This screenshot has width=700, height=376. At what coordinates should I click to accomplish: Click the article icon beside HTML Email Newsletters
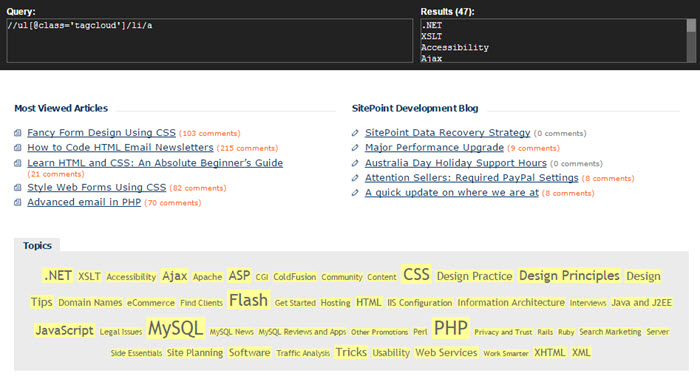click(x=17, y=147)
